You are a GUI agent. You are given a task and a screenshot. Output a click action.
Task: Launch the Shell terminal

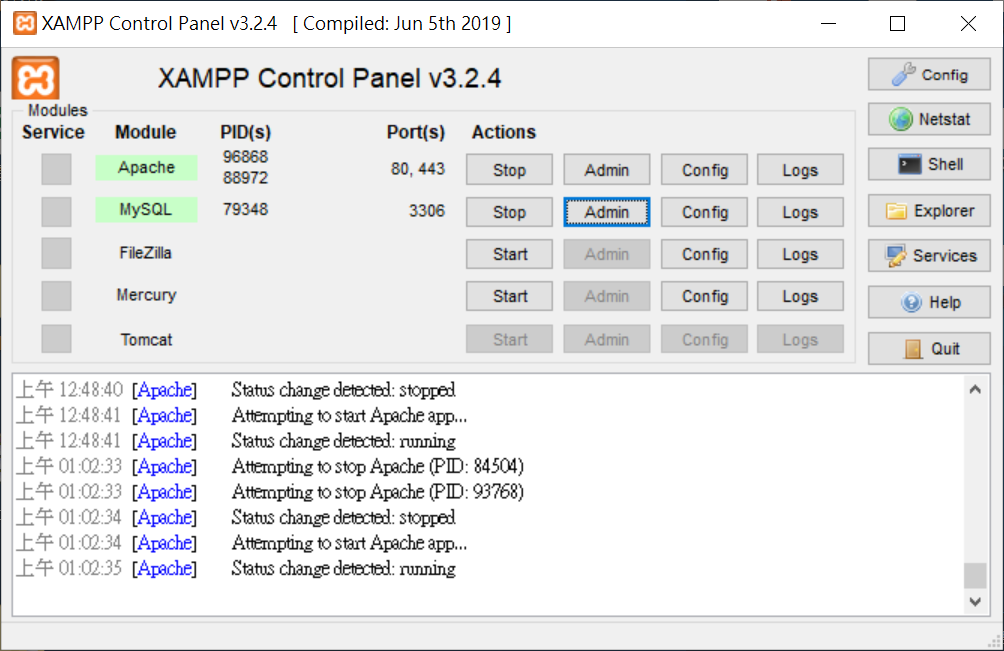pos(929,165)
